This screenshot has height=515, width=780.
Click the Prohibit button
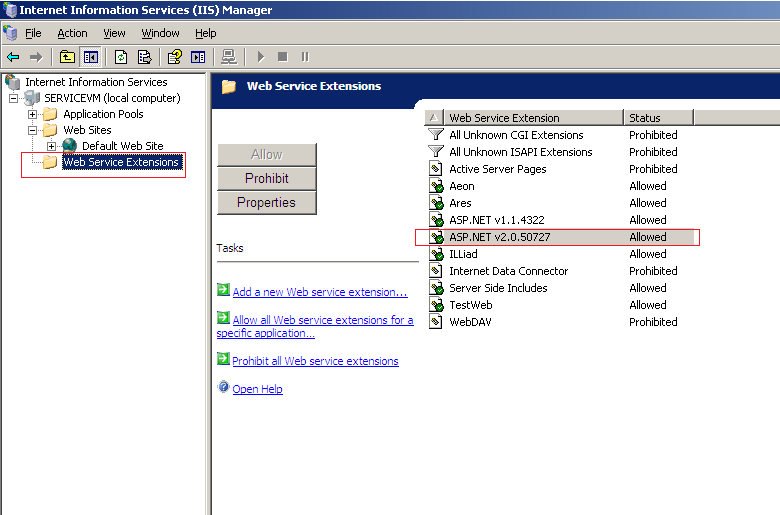[267, 179]
